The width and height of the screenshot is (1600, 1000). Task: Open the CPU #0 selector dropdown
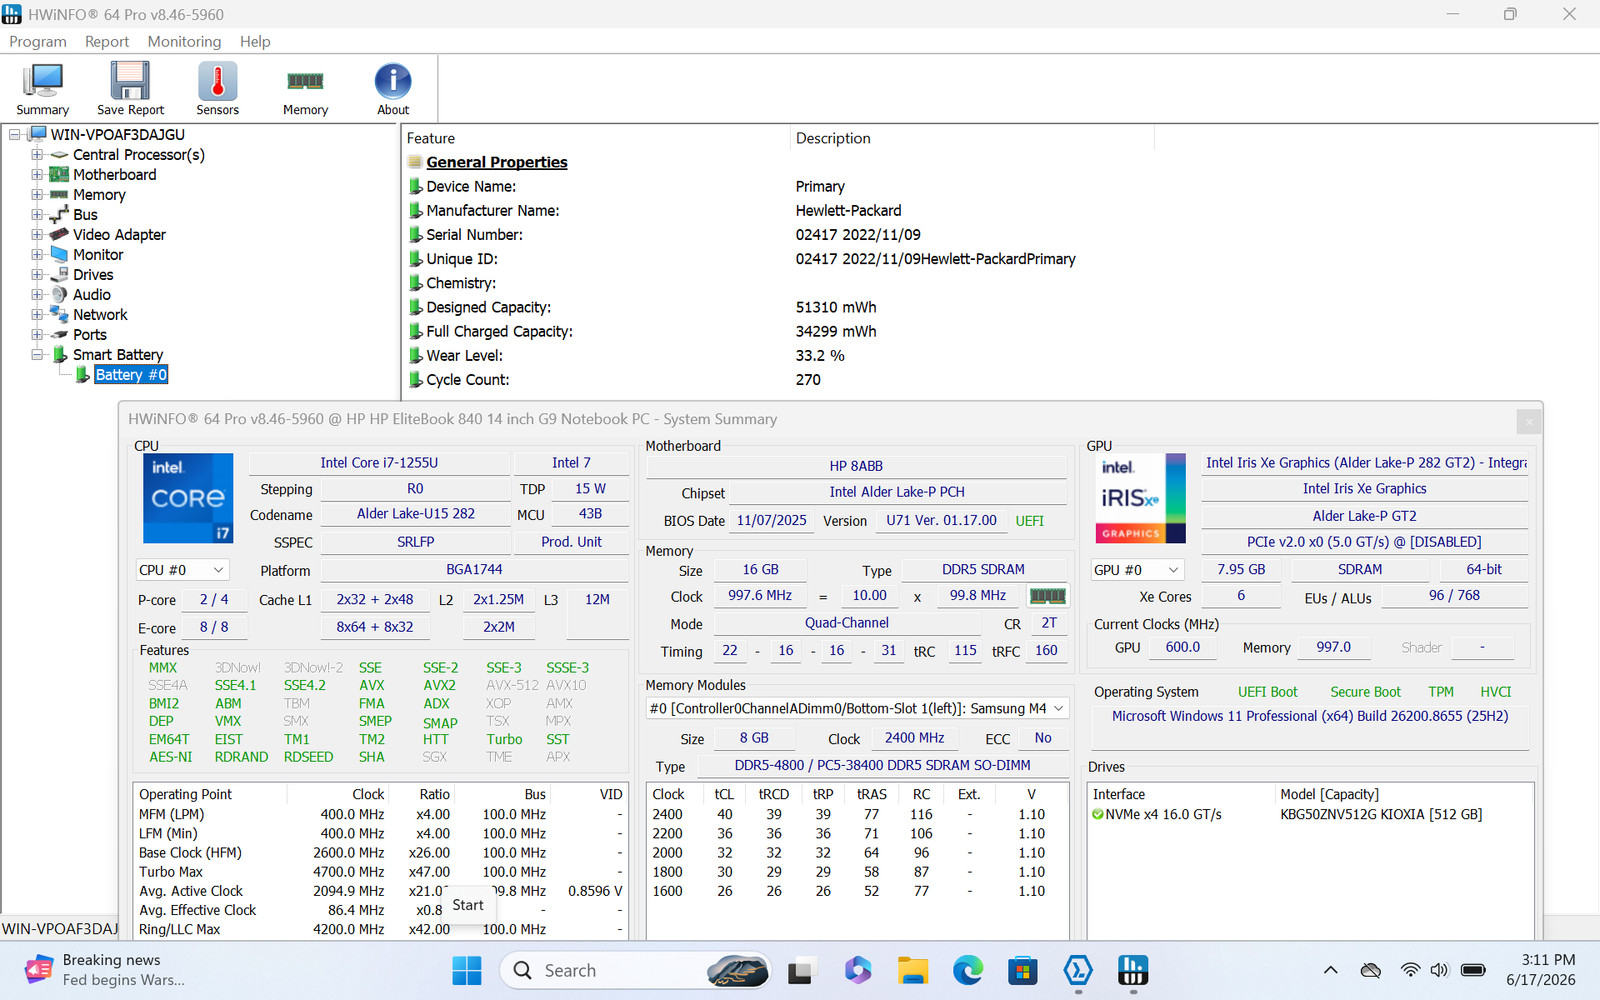(x=183, y=570)
